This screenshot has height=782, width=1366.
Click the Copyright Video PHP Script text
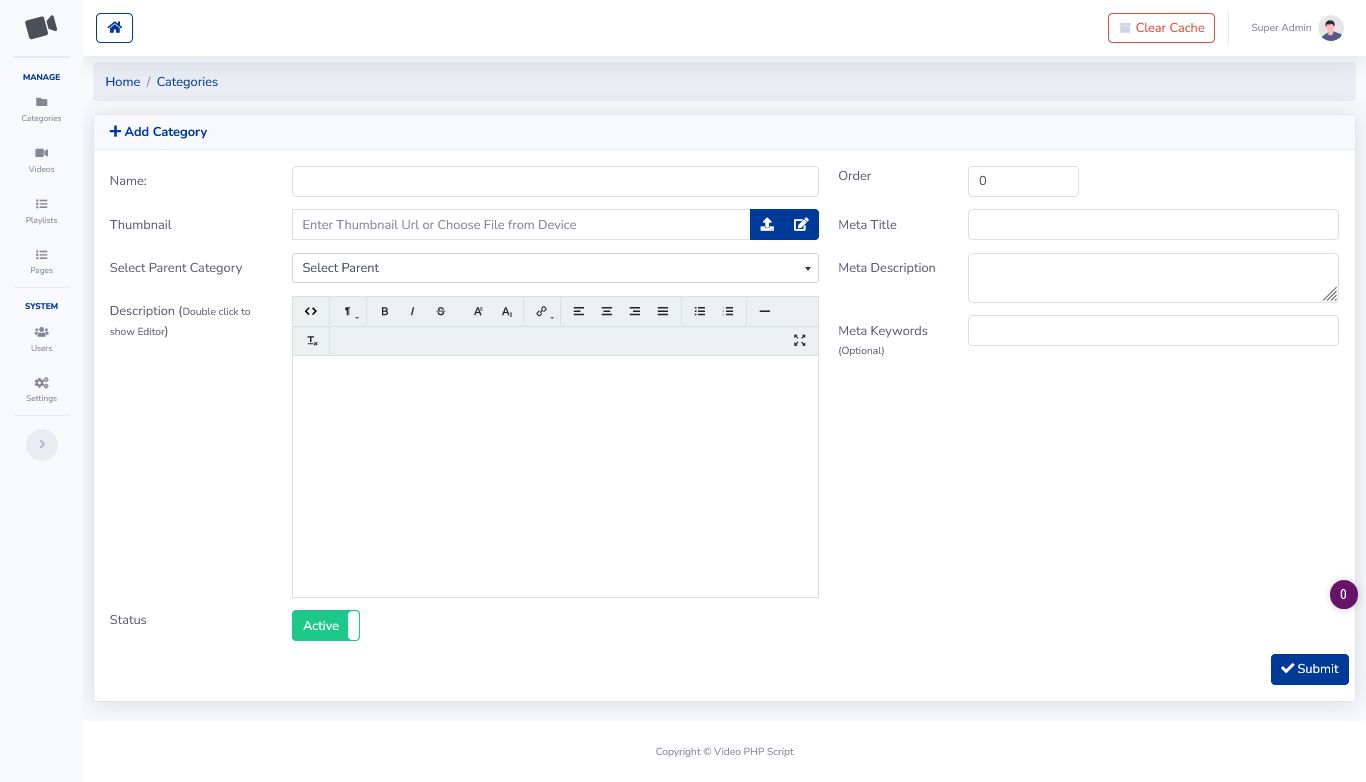click(725, 752)
